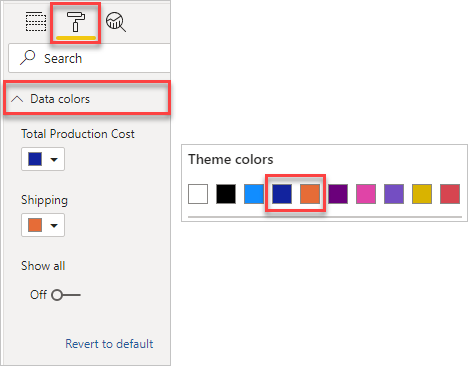
Task: Open the Analytics magnifier icon
Action: [116, 22]
